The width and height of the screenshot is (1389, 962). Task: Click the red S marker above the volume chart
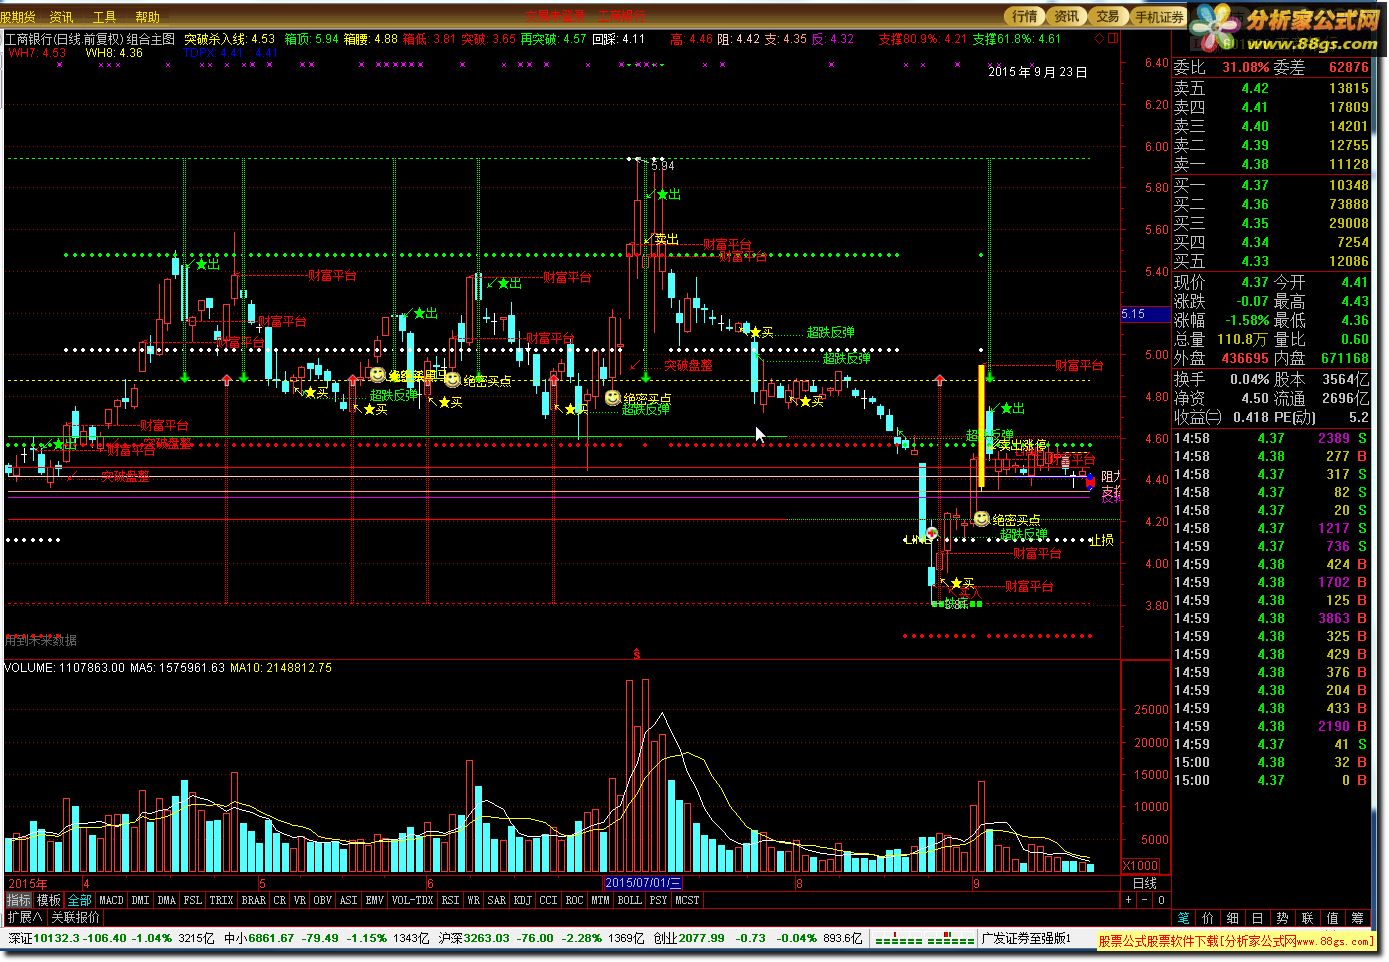[637, 653]
